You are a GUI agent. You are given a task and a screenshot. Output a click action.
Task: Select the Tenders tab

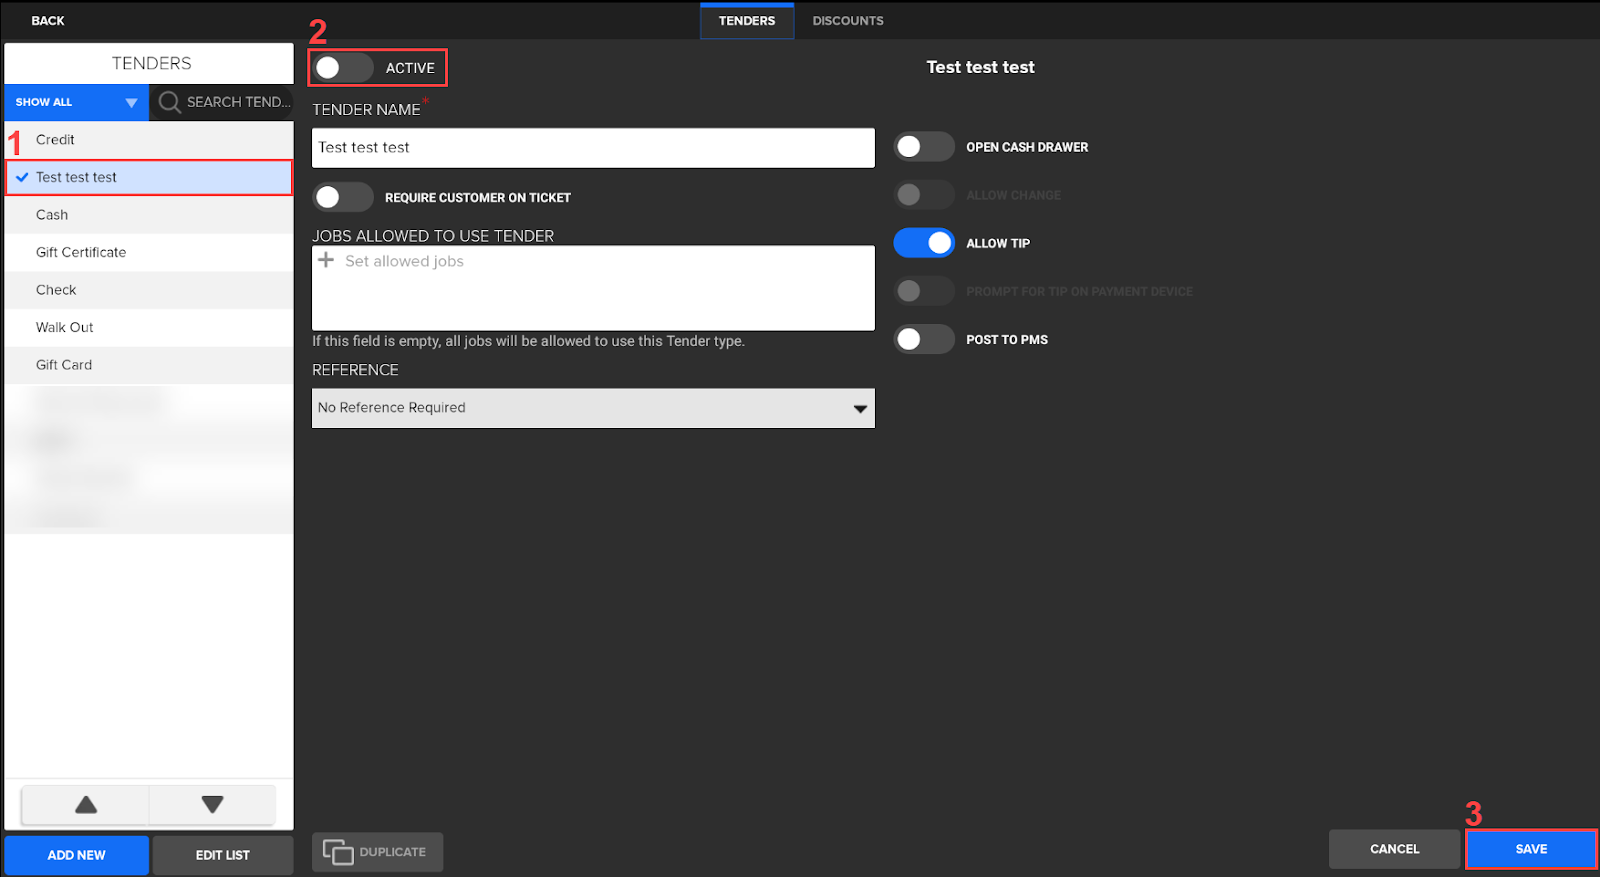[x=746, y=21]
